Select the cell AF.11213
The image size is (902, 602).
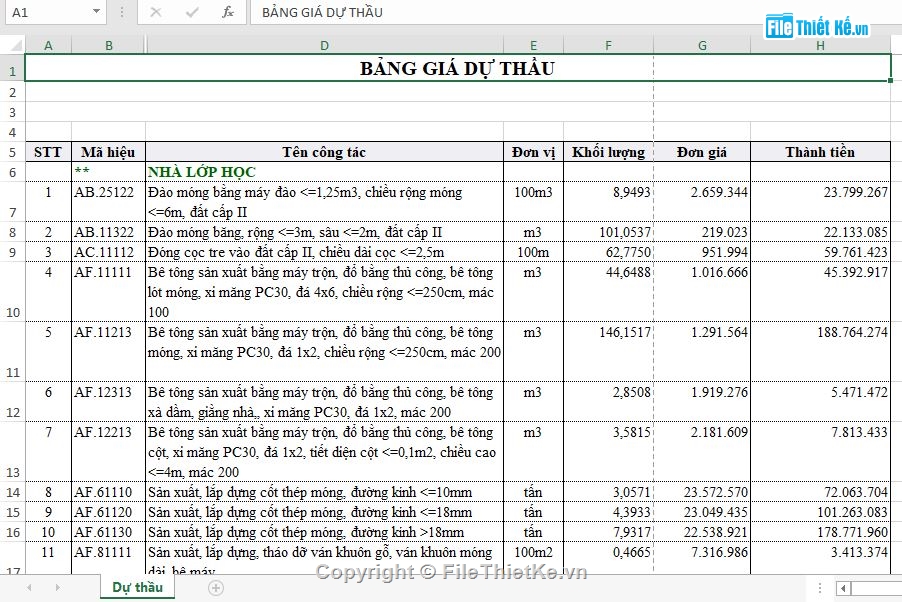pyautogui.click(x=109, y=352)
